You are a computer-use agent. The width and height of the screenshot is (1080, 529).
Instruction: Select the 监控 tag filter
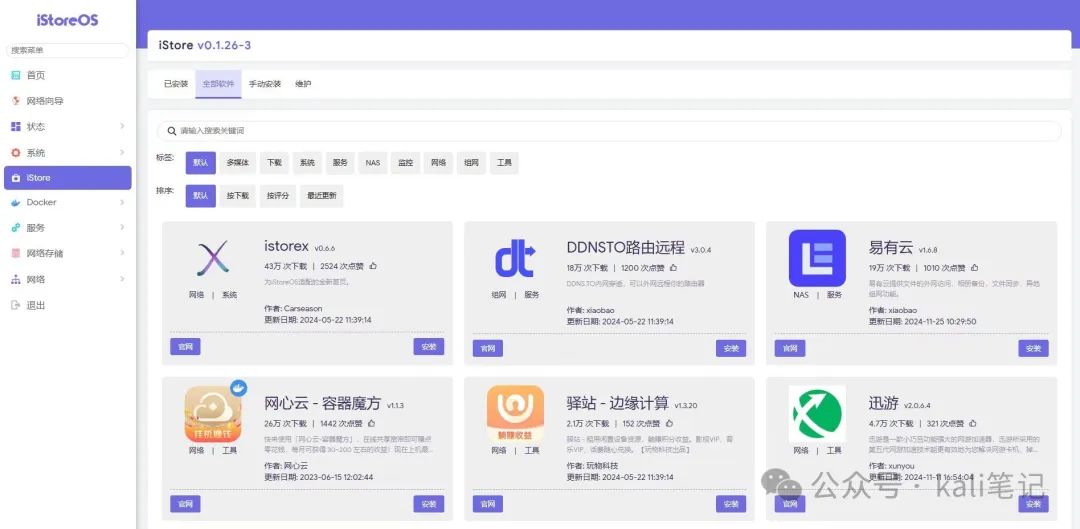coord(406,163)
